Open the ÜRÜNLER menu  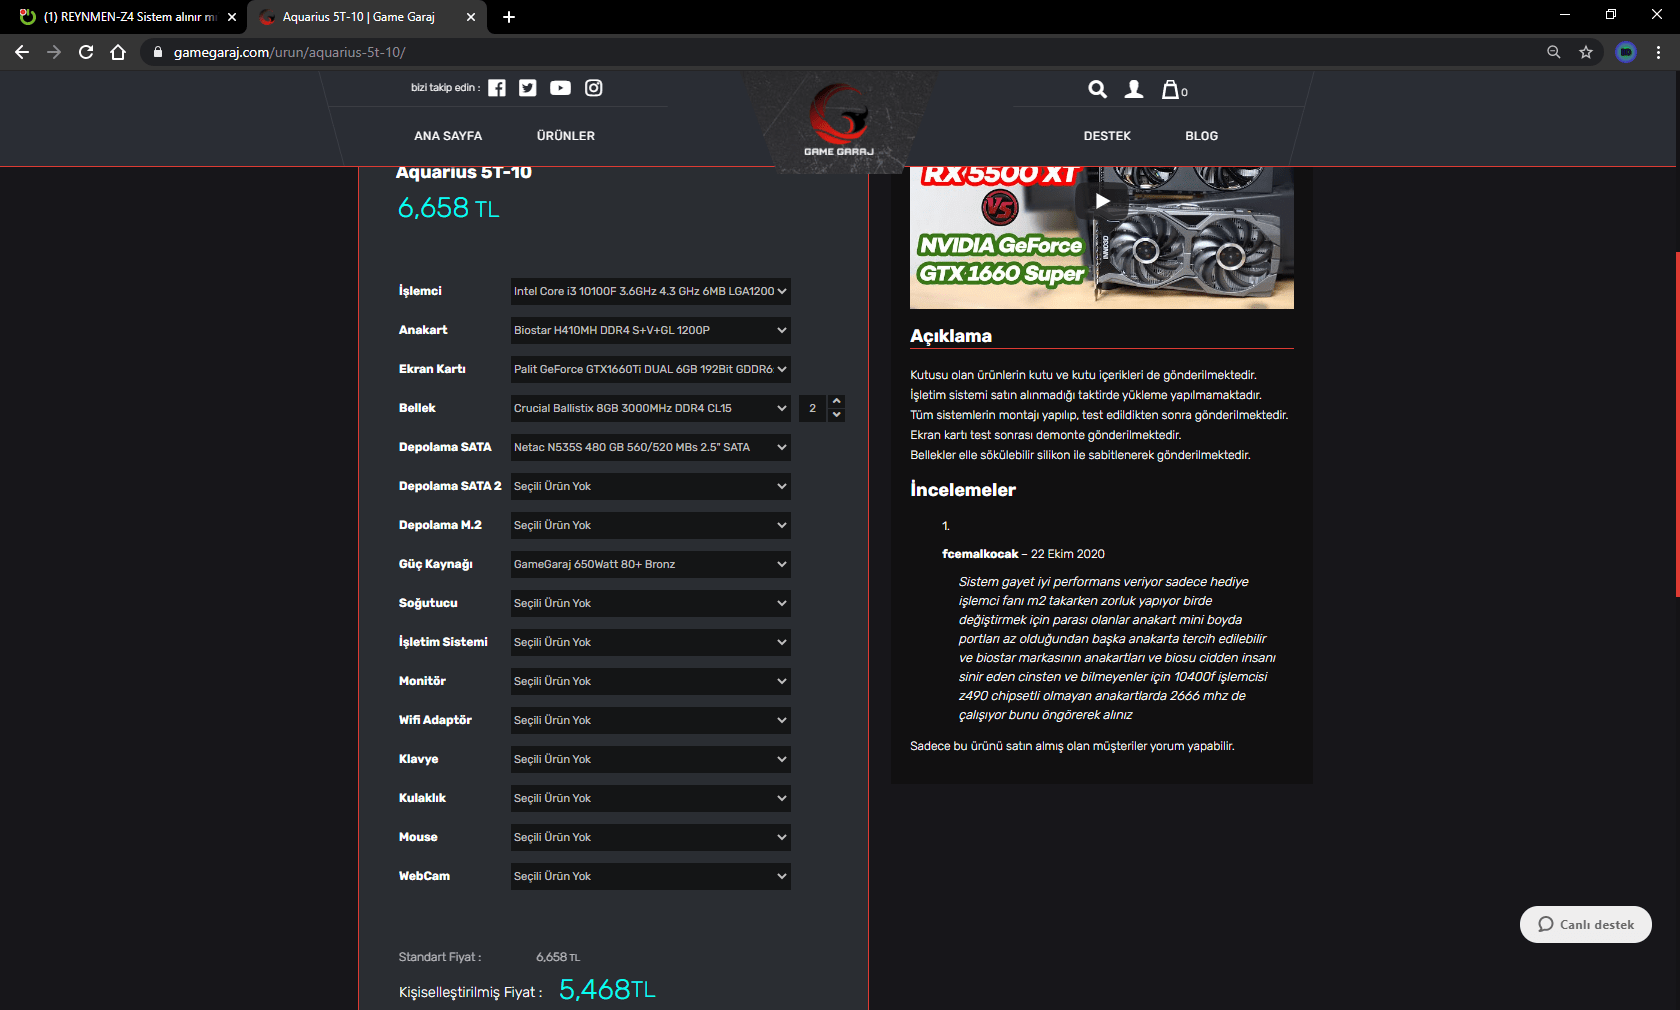[x=566, y=136]
